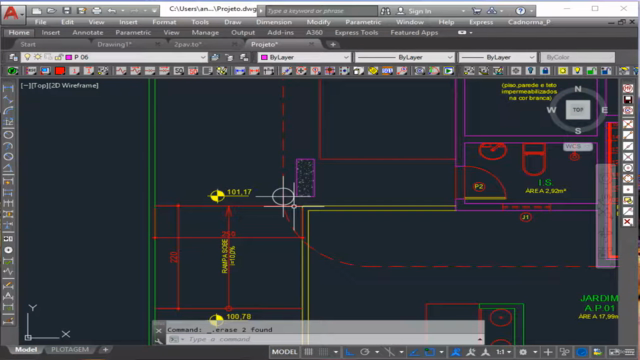Click the Layer Properties manager icon

13,57
